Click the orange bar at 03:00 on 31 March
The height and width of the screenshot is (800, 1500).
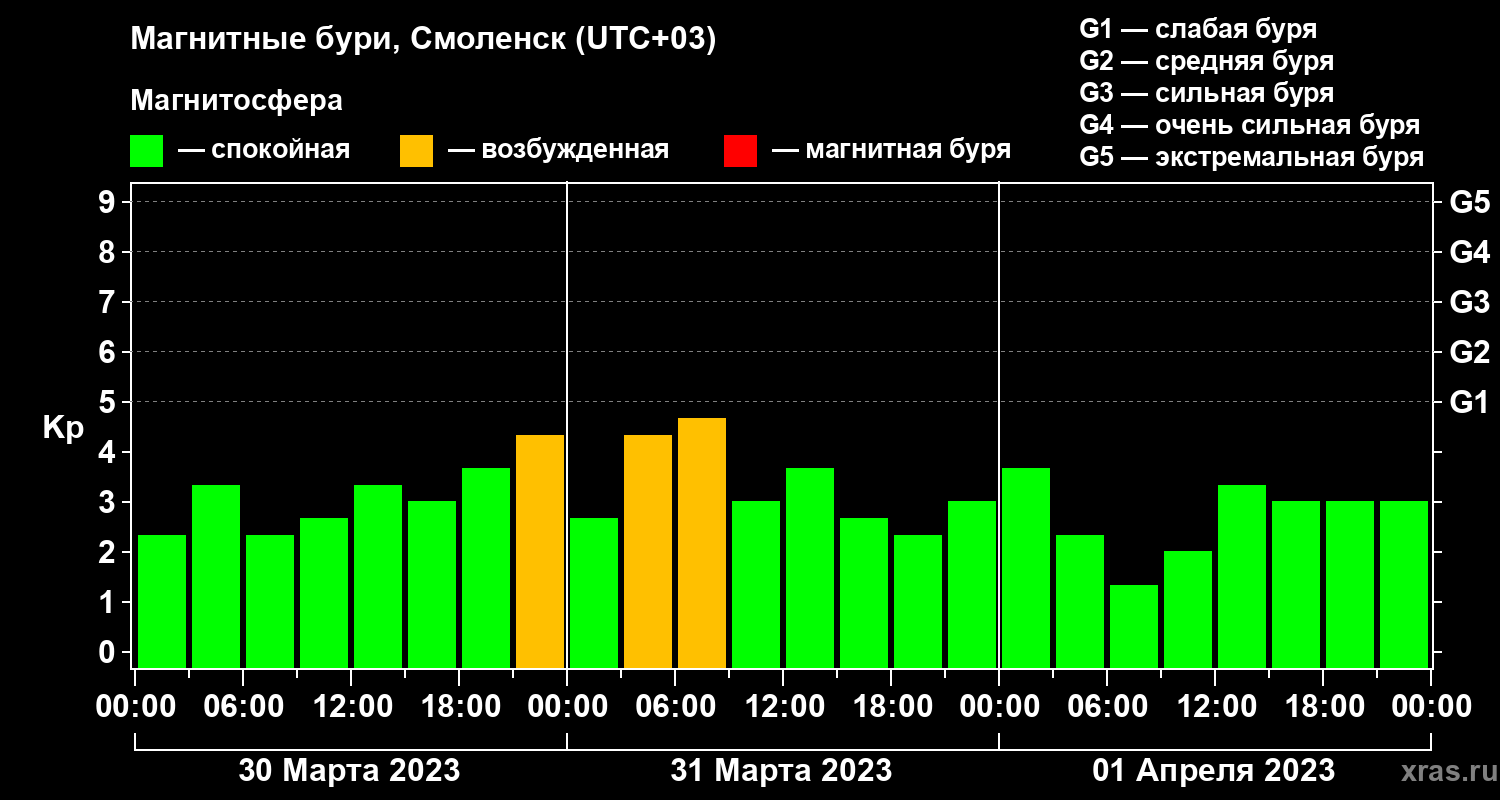(648, 552)
